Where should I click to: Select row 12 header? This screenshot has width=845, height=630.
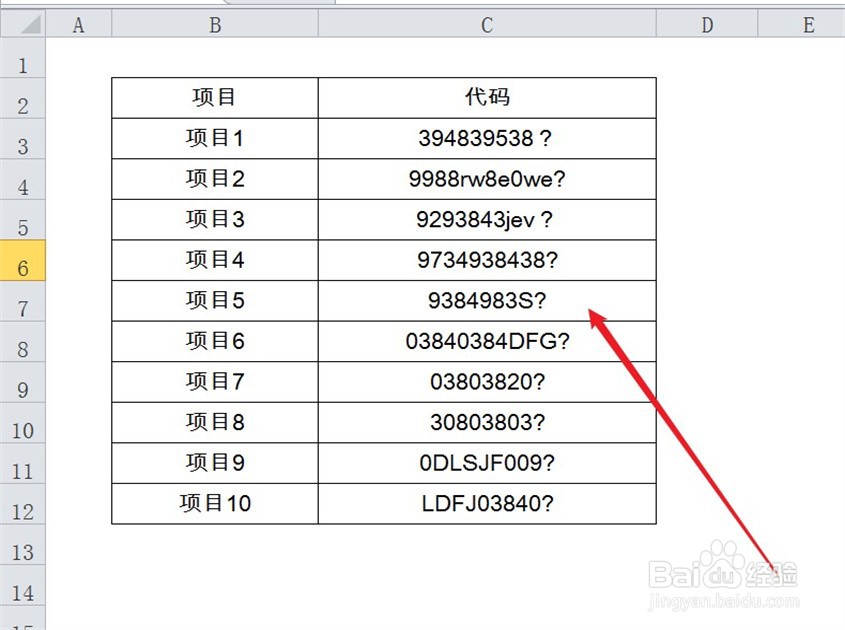click(23, 504)
